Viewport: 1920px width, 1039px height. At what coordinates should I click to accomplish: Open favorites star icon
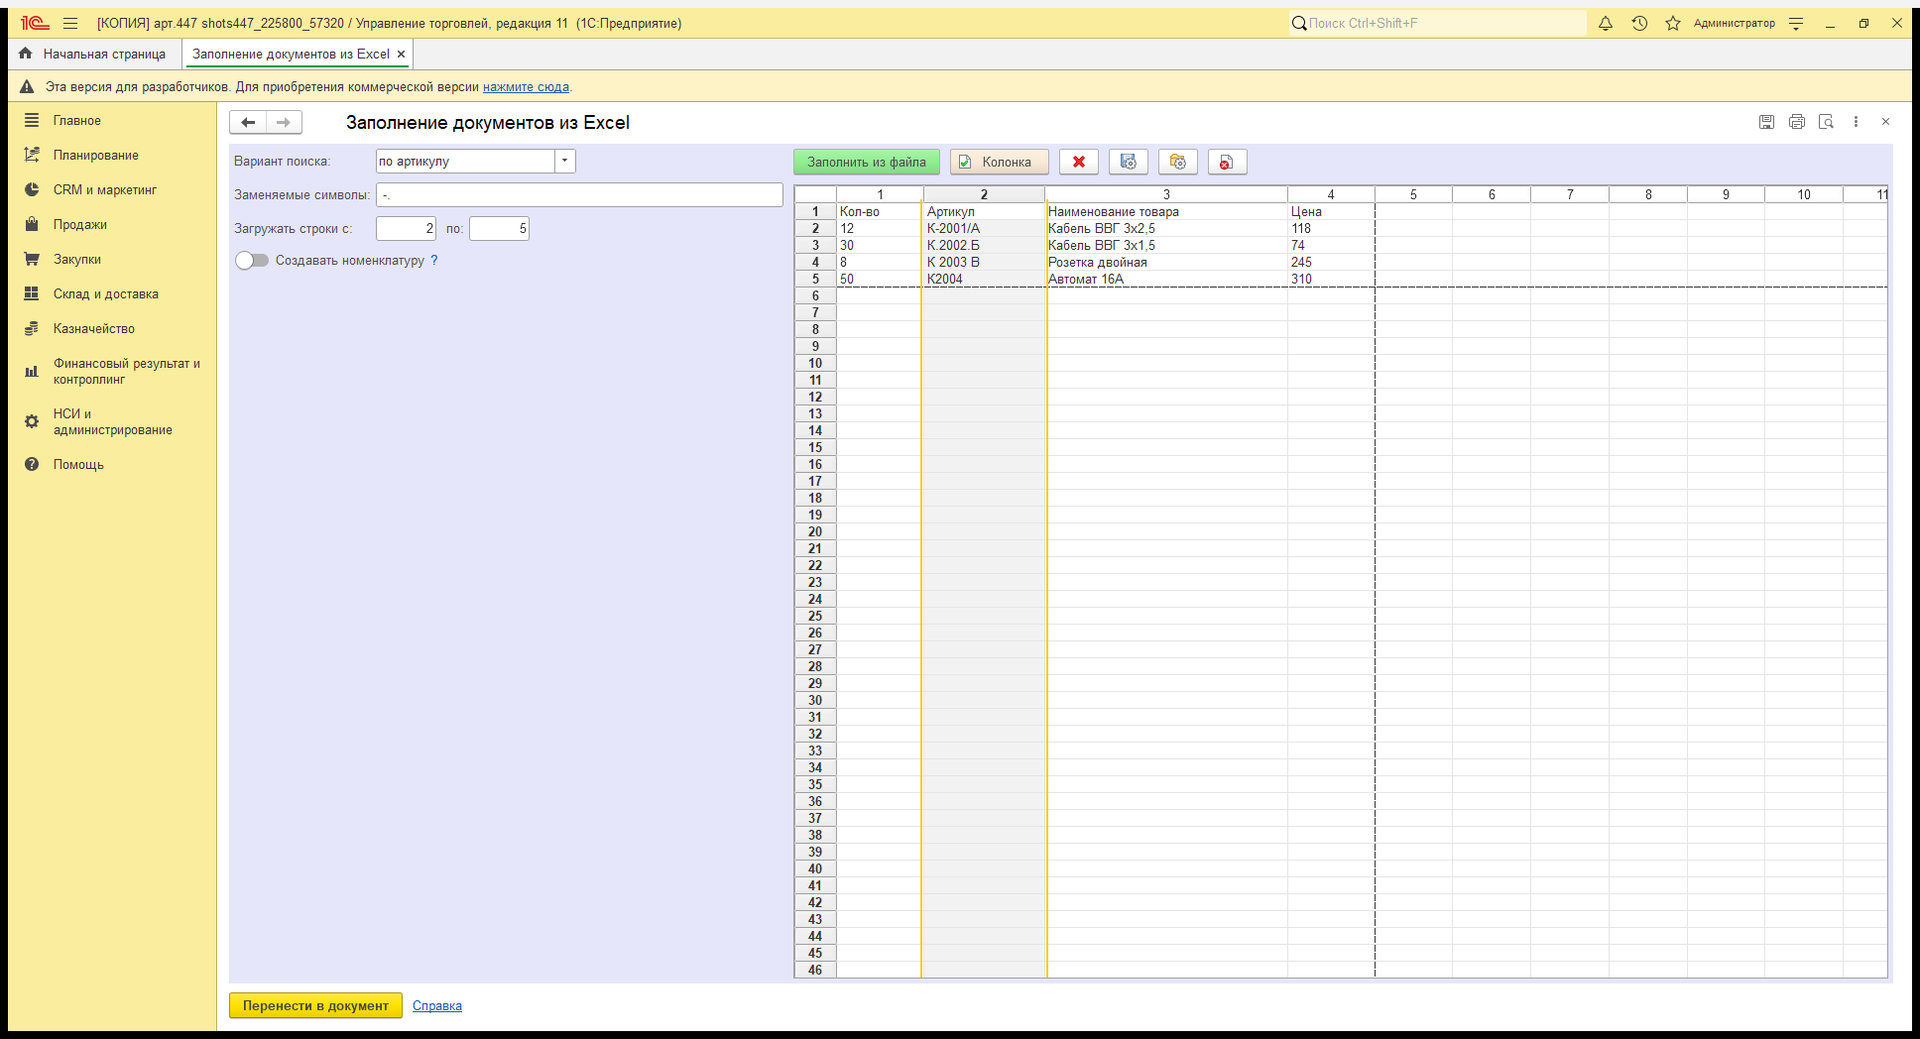(1673, 23)
